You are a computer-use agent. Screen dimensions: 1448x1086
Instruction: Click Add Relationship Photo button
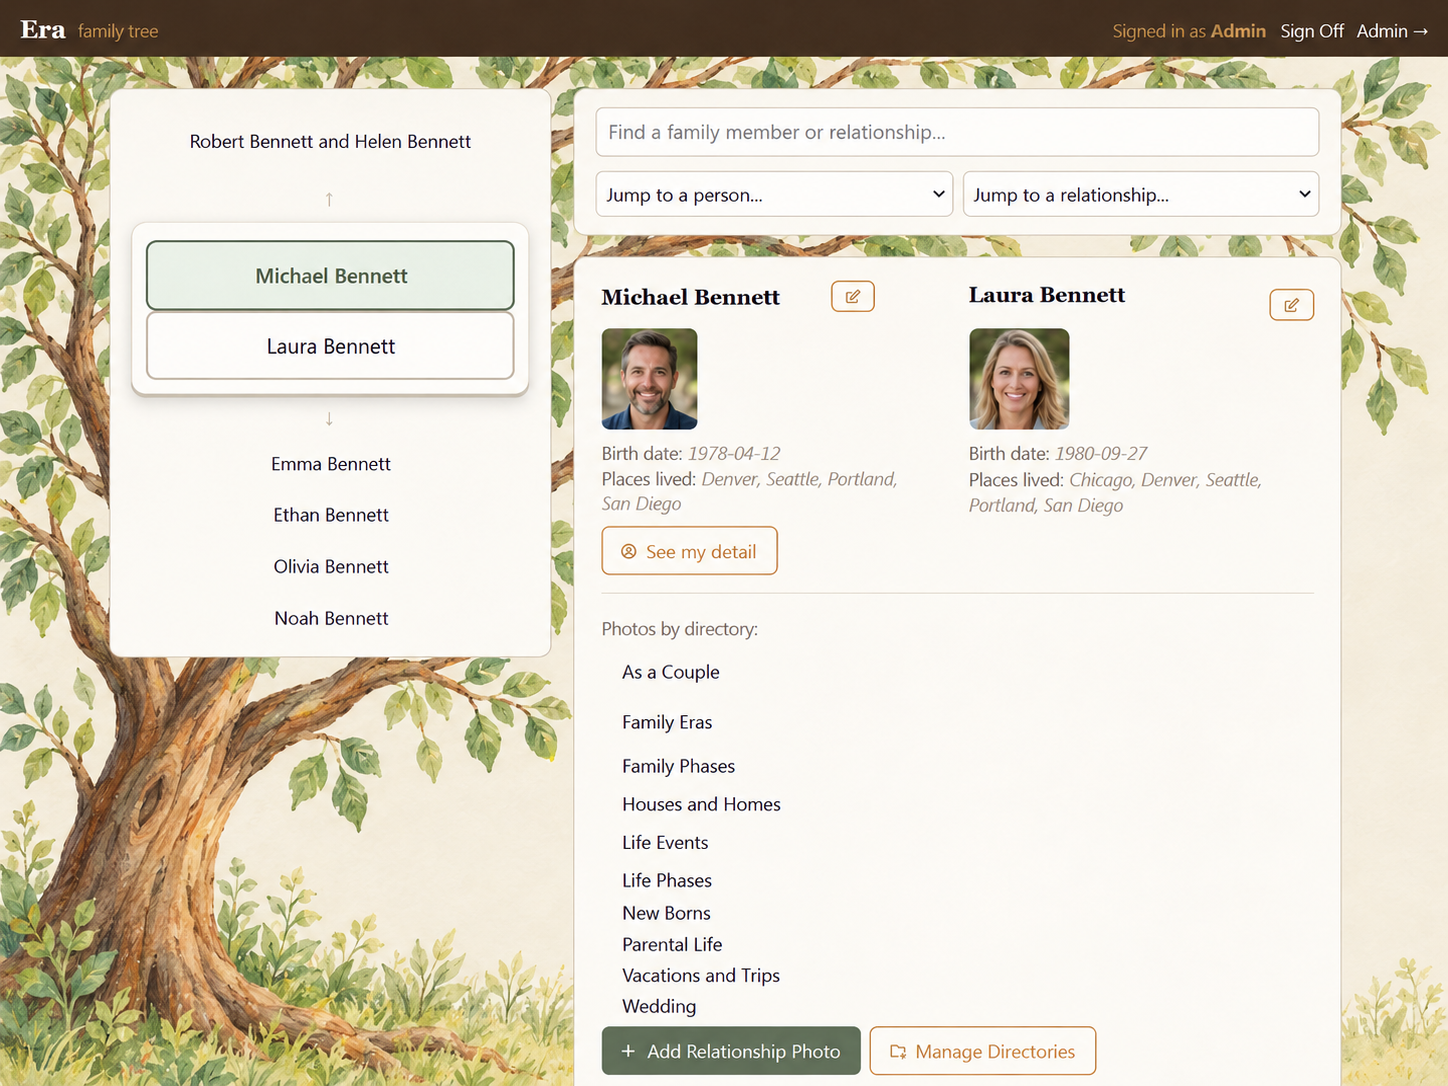point(731,1051)
